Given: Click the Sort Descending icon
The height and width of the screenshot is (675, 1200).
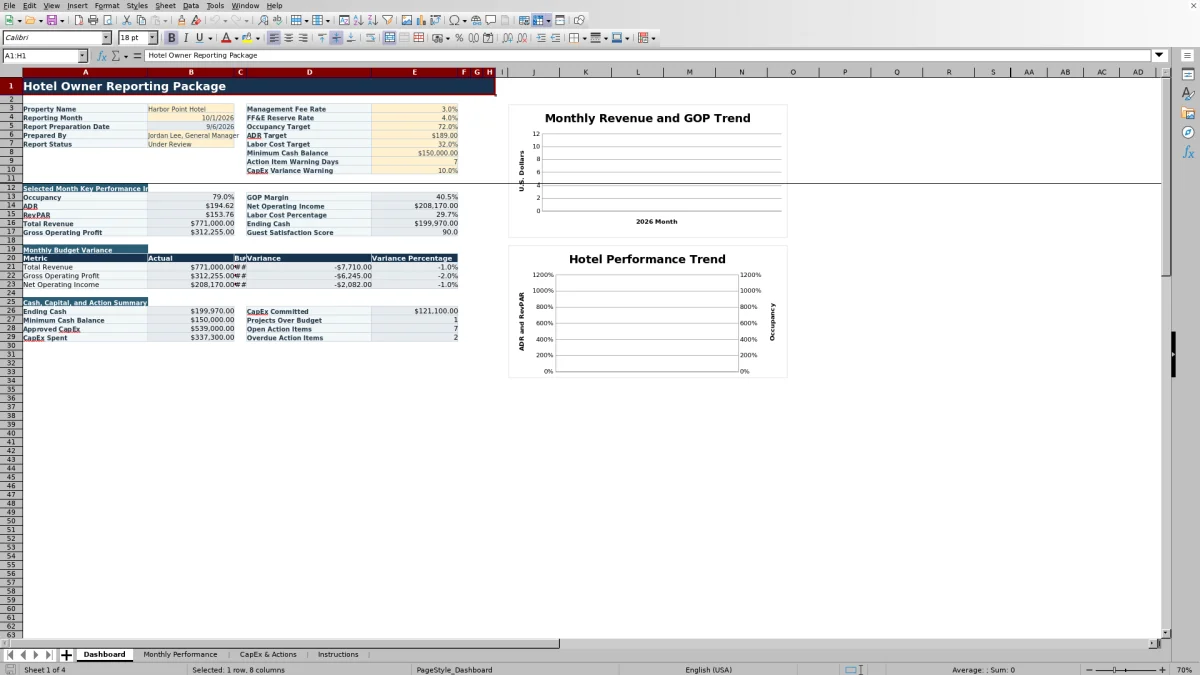Looking at the screenshot, I should coord(373,20).
